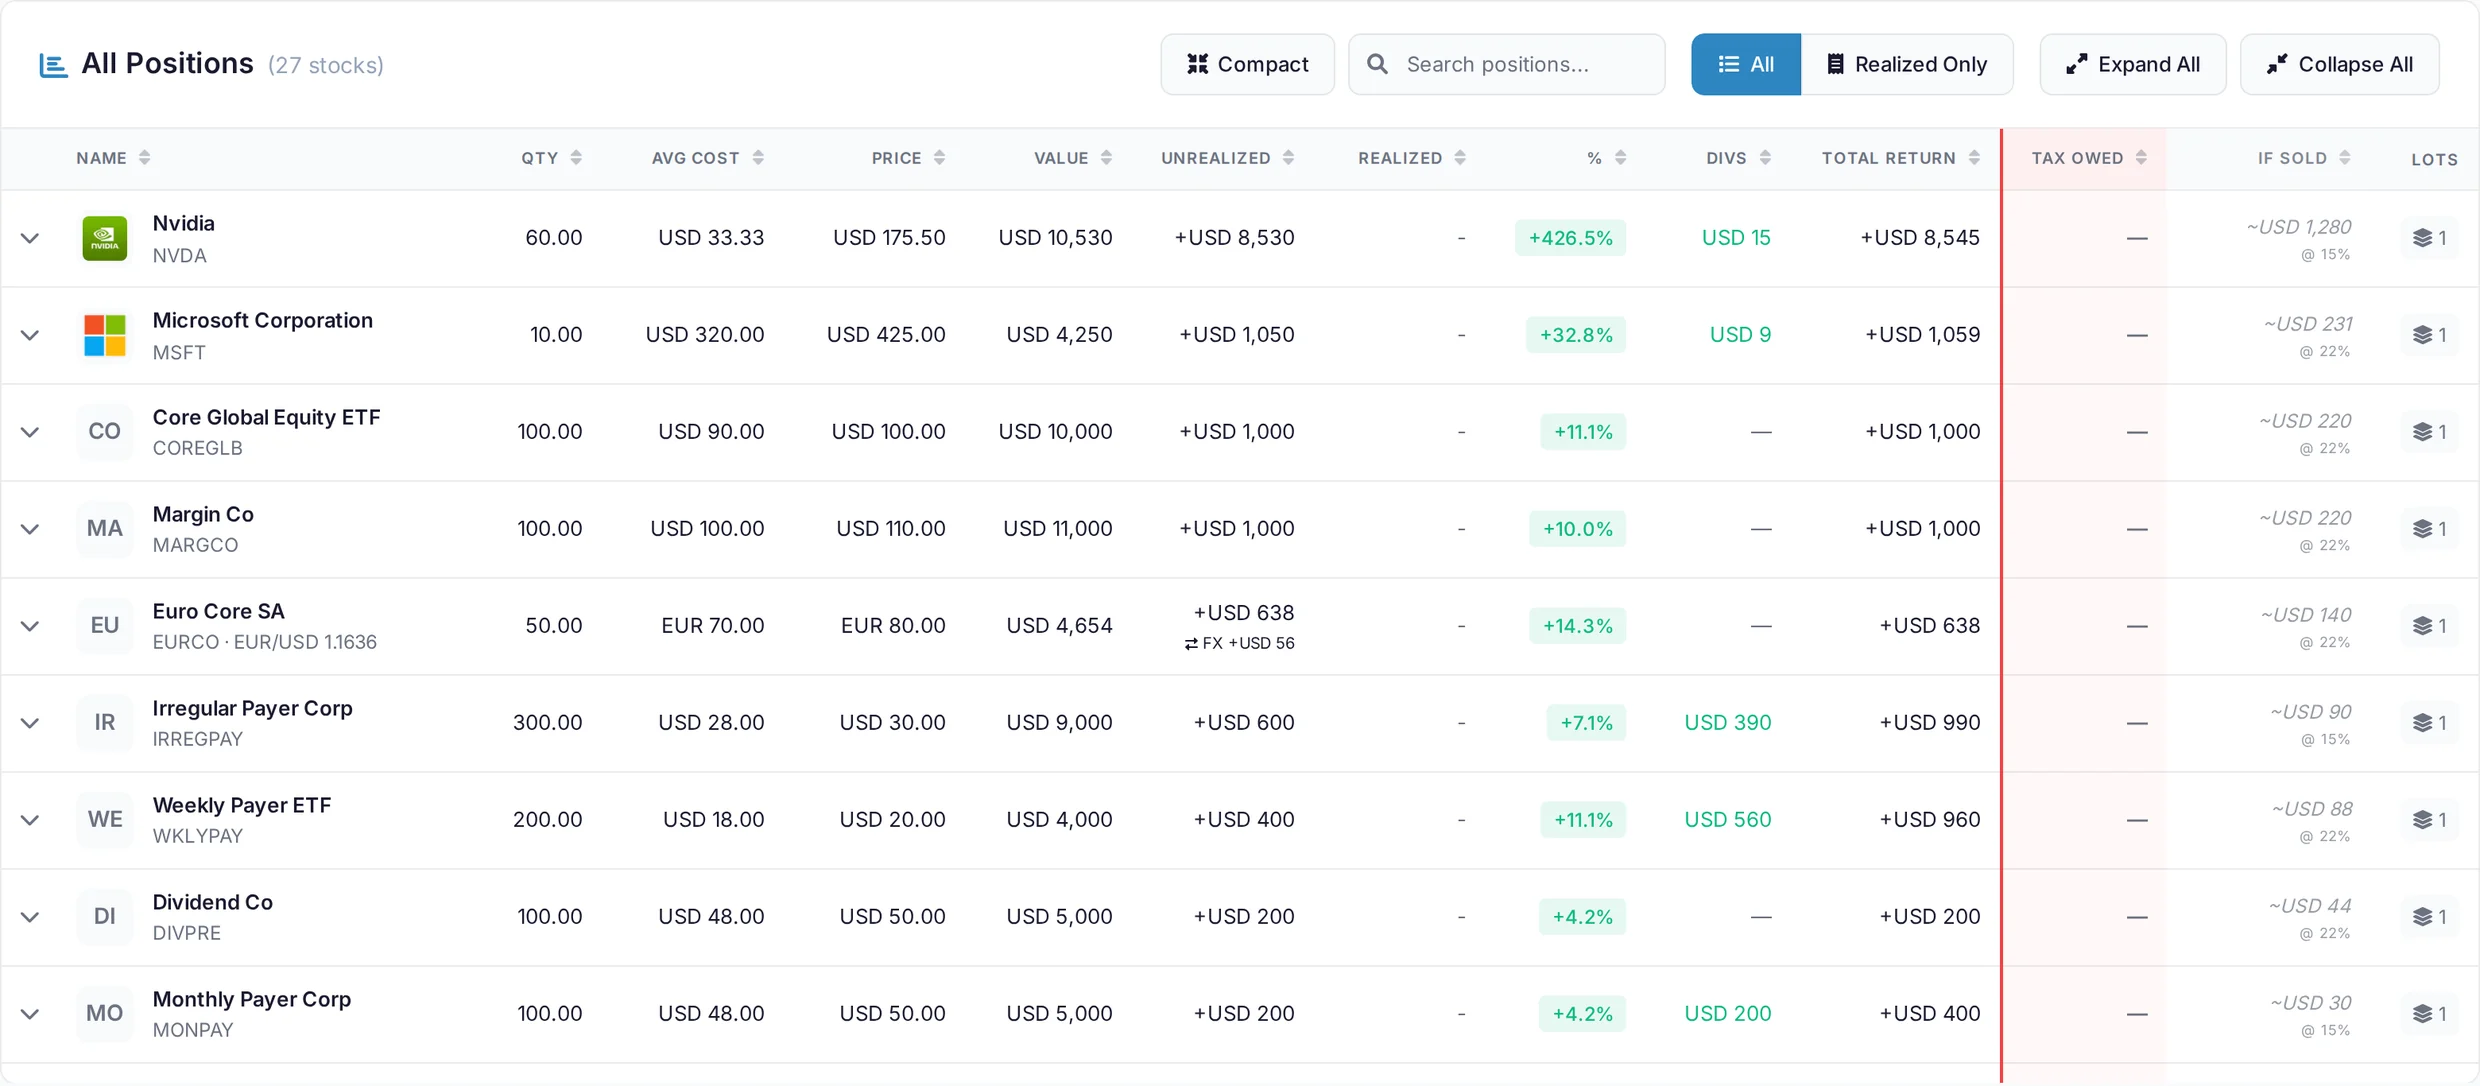This screenshot has height=1086, width=2480.
Task: Expand the Monthly Payer Corp row
Action: click(30, 1014)
